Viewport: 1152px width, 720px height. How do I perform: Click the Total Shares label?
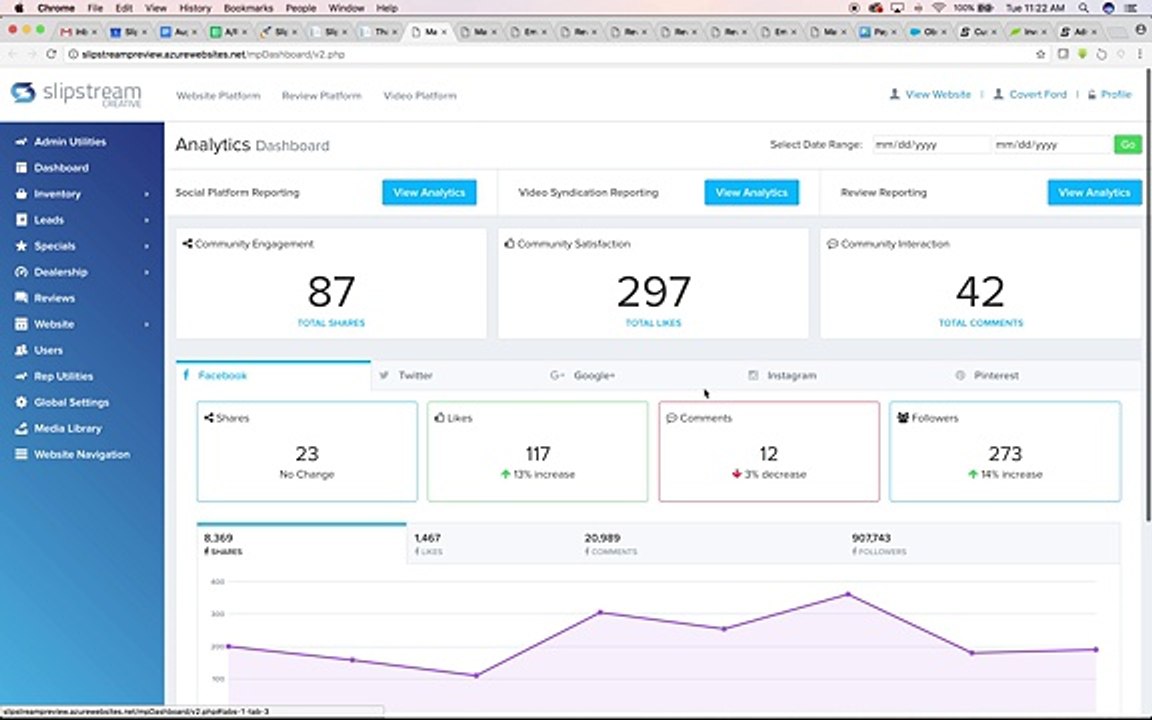(331, 323)
